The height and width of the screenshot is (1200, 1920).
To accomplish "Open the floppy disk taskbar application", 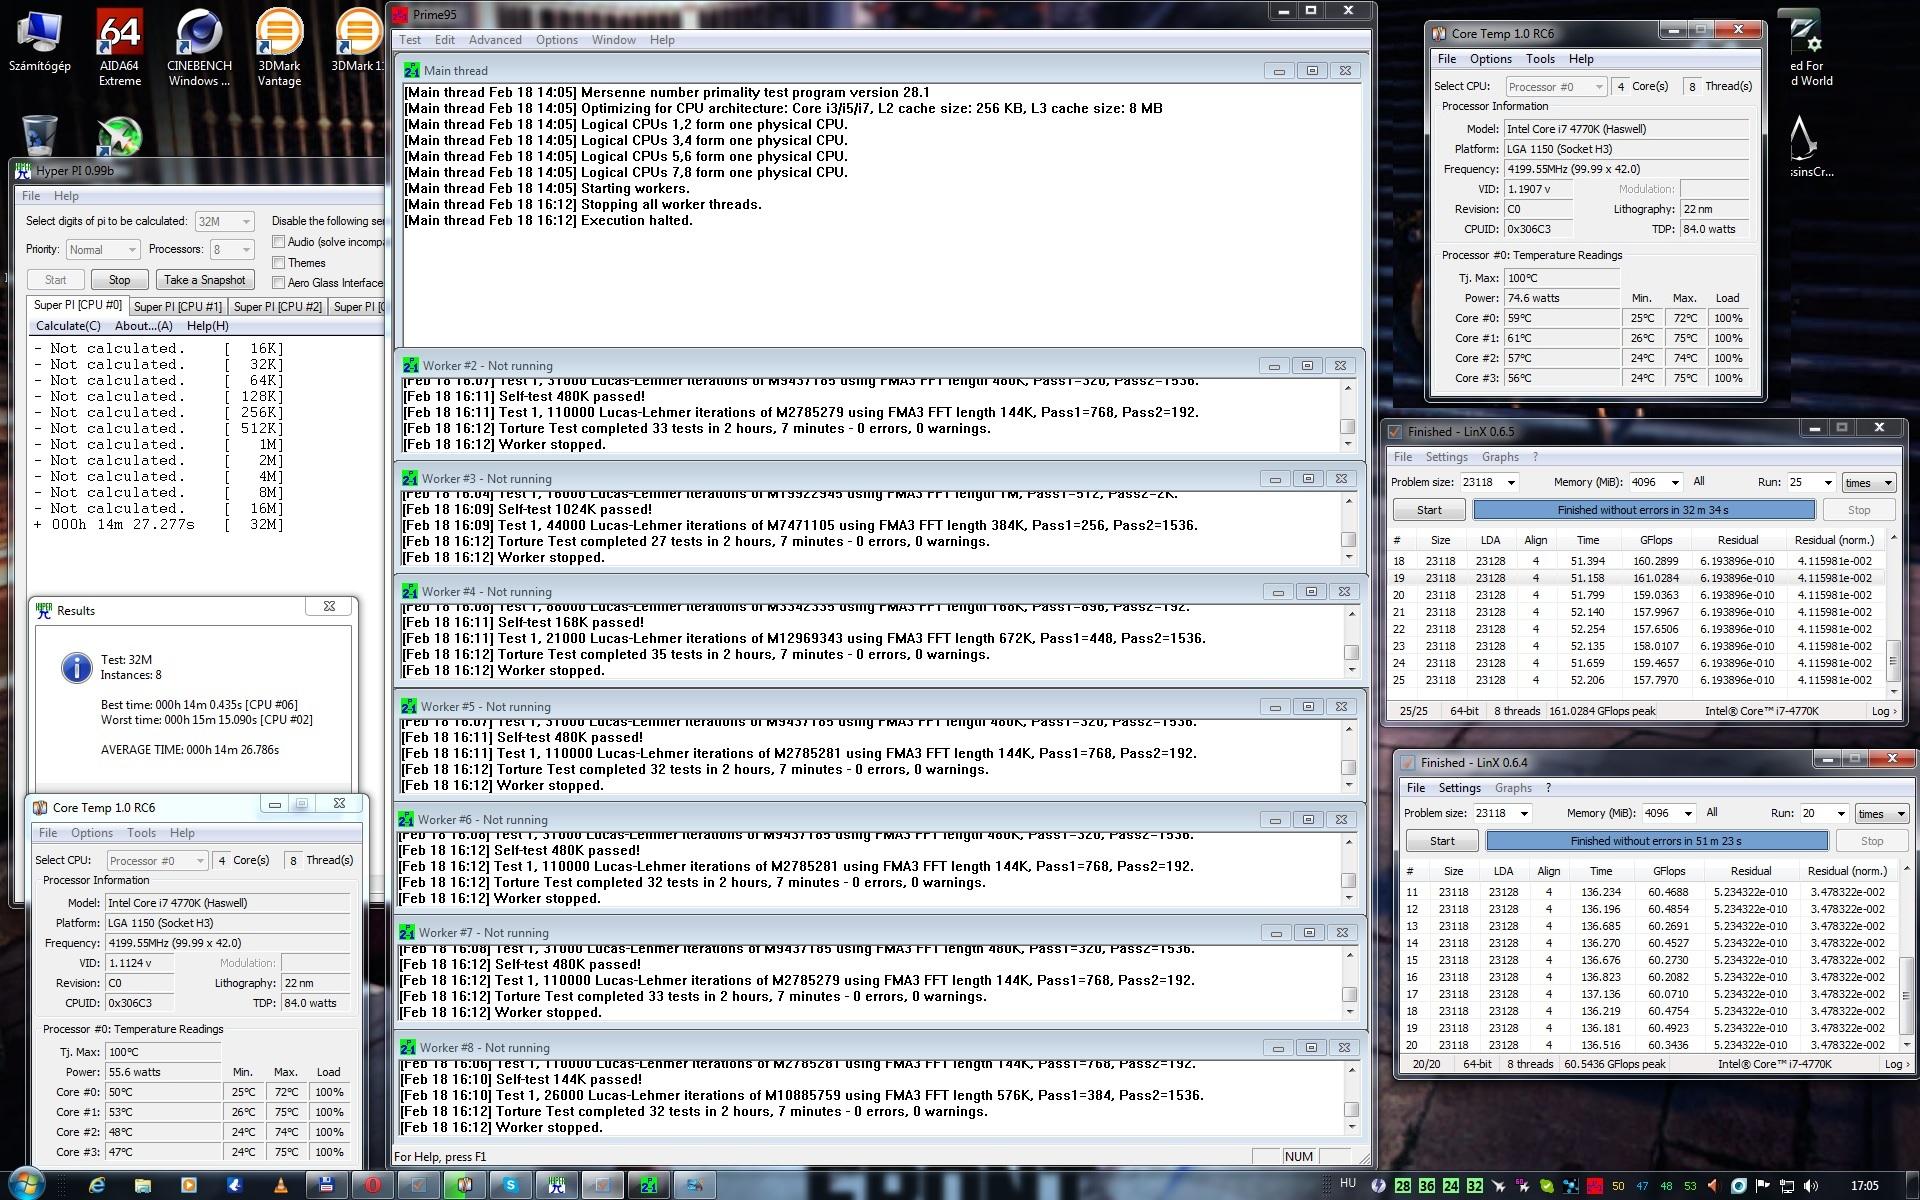I will point(327,1185).
